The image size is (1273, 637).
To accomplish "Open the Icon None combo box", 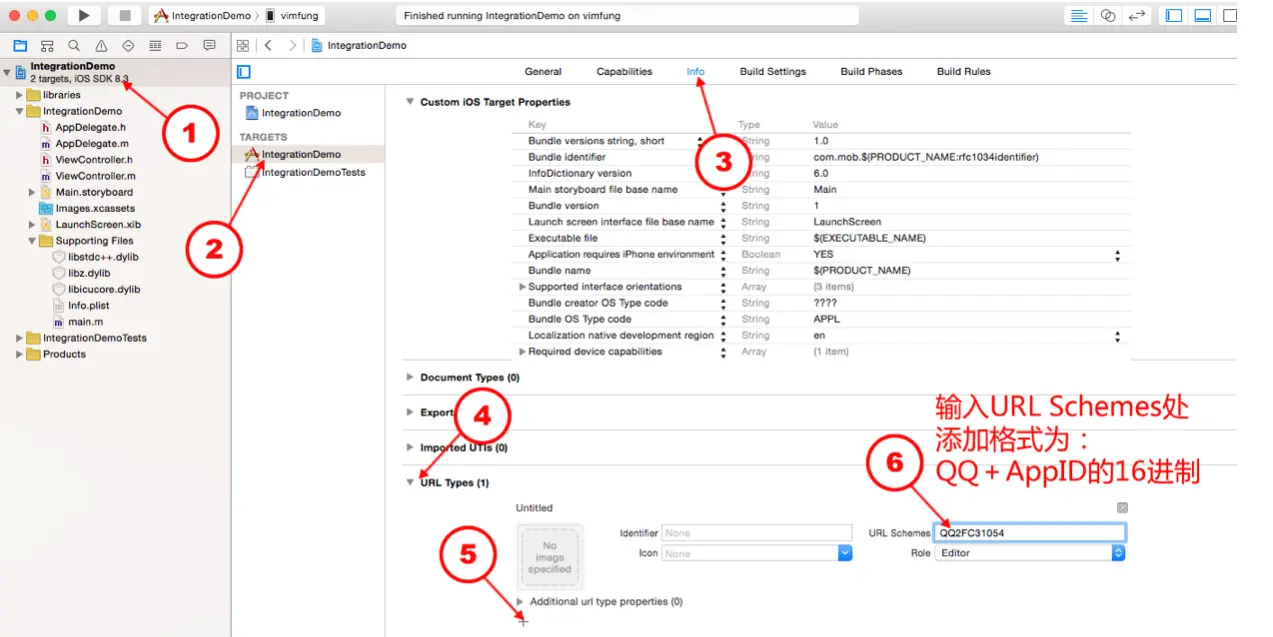I will click(x=757, y=553).
